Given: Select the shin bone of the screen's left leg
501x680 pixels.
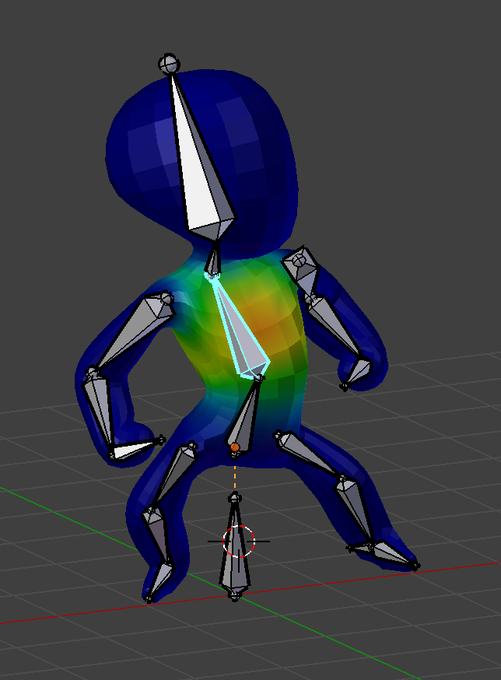Looking at the screenshot, I should point(156,538).
